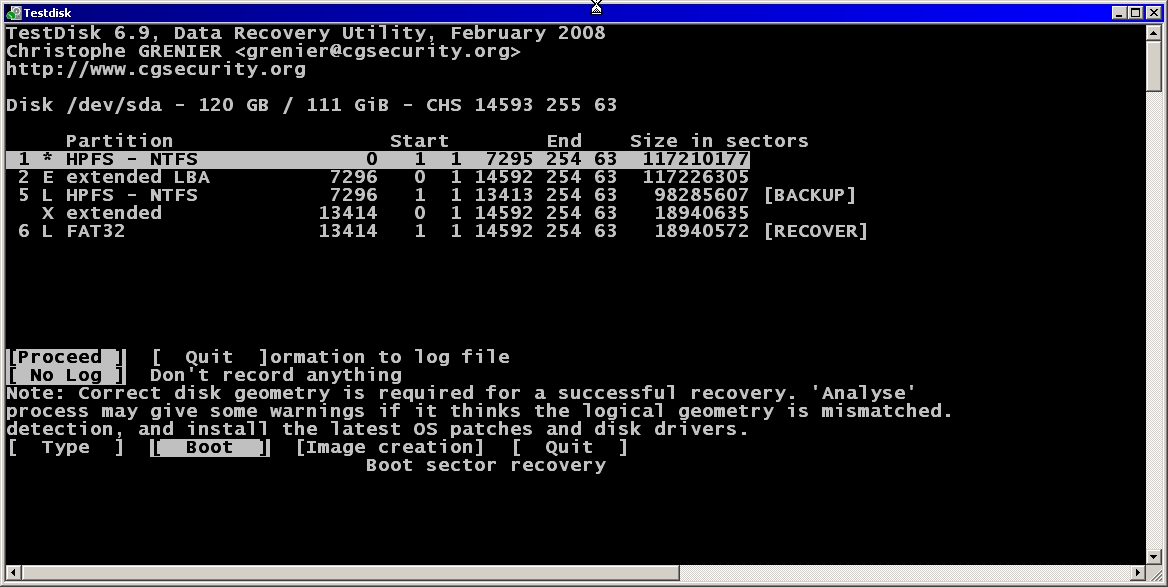Select partition 1 HPFS - NTFS row
The image size is (1168, 587).
(x=378, y=159)
